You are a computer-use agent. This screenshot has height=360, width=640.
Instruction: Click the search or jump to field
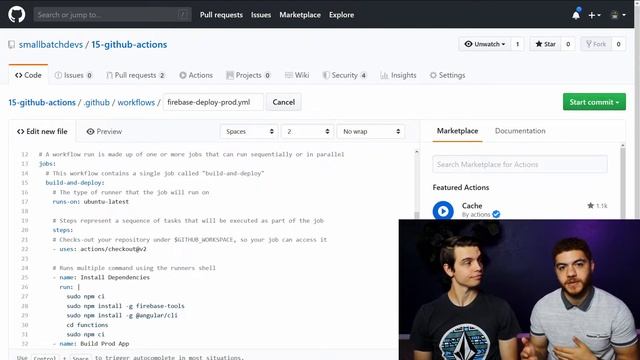coord(112,15)
